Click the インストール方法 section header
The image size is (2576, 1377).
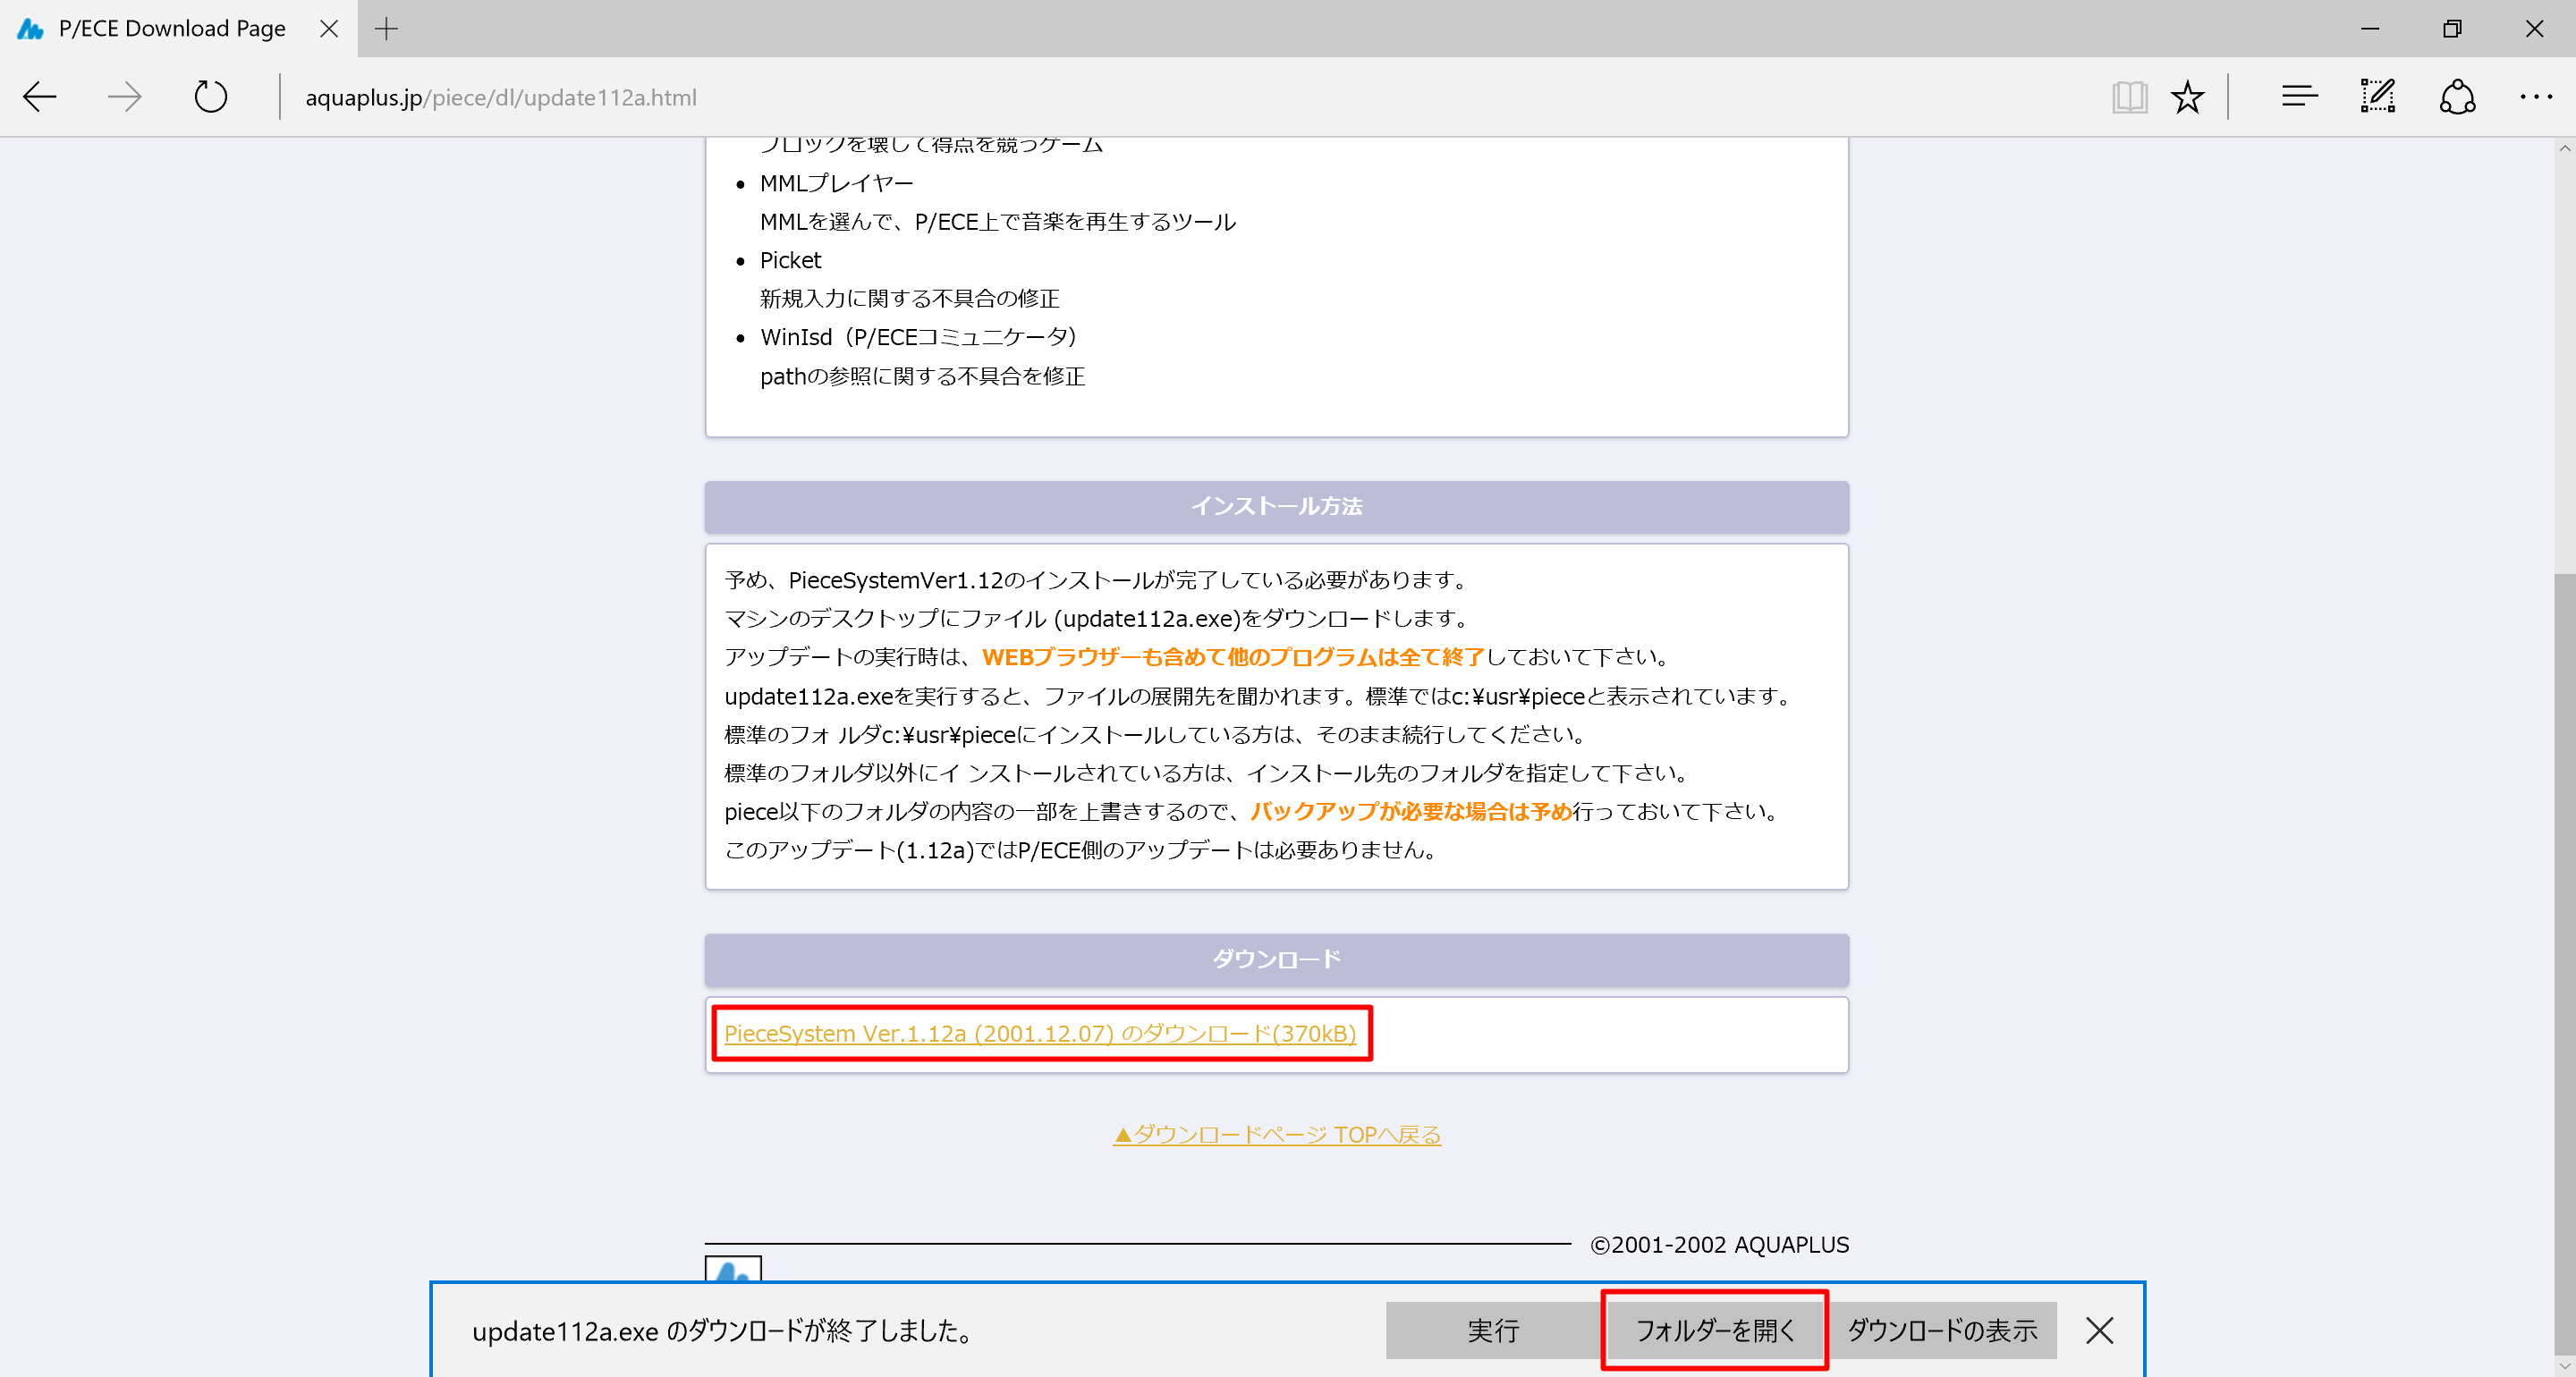point(1277,506)
